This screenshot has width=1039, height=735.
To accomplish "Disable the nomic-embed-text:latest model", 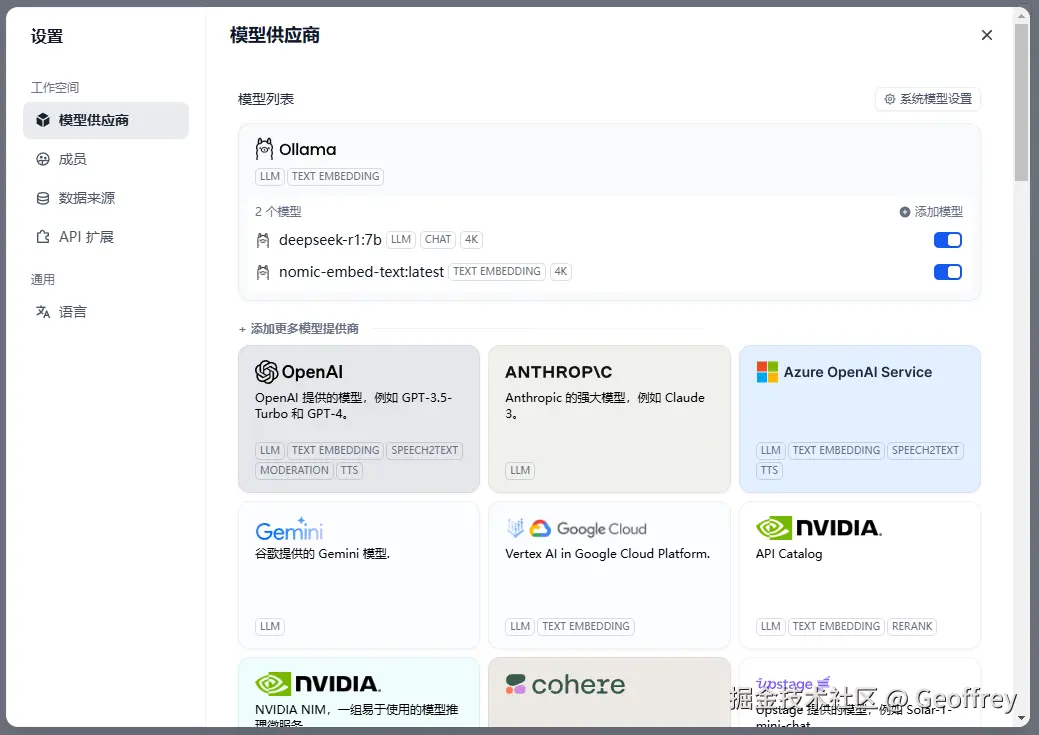I will point(946,271).
